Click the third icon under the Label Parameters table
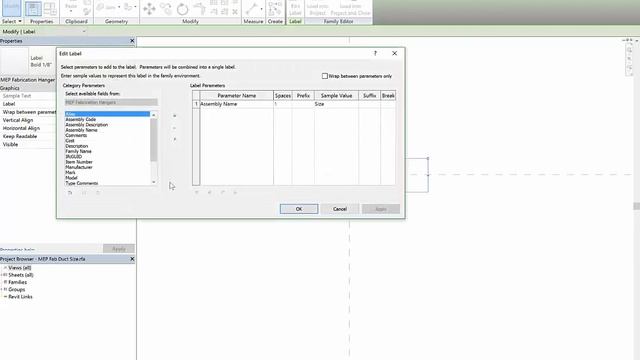640x360 pixels. pos(223,192)
